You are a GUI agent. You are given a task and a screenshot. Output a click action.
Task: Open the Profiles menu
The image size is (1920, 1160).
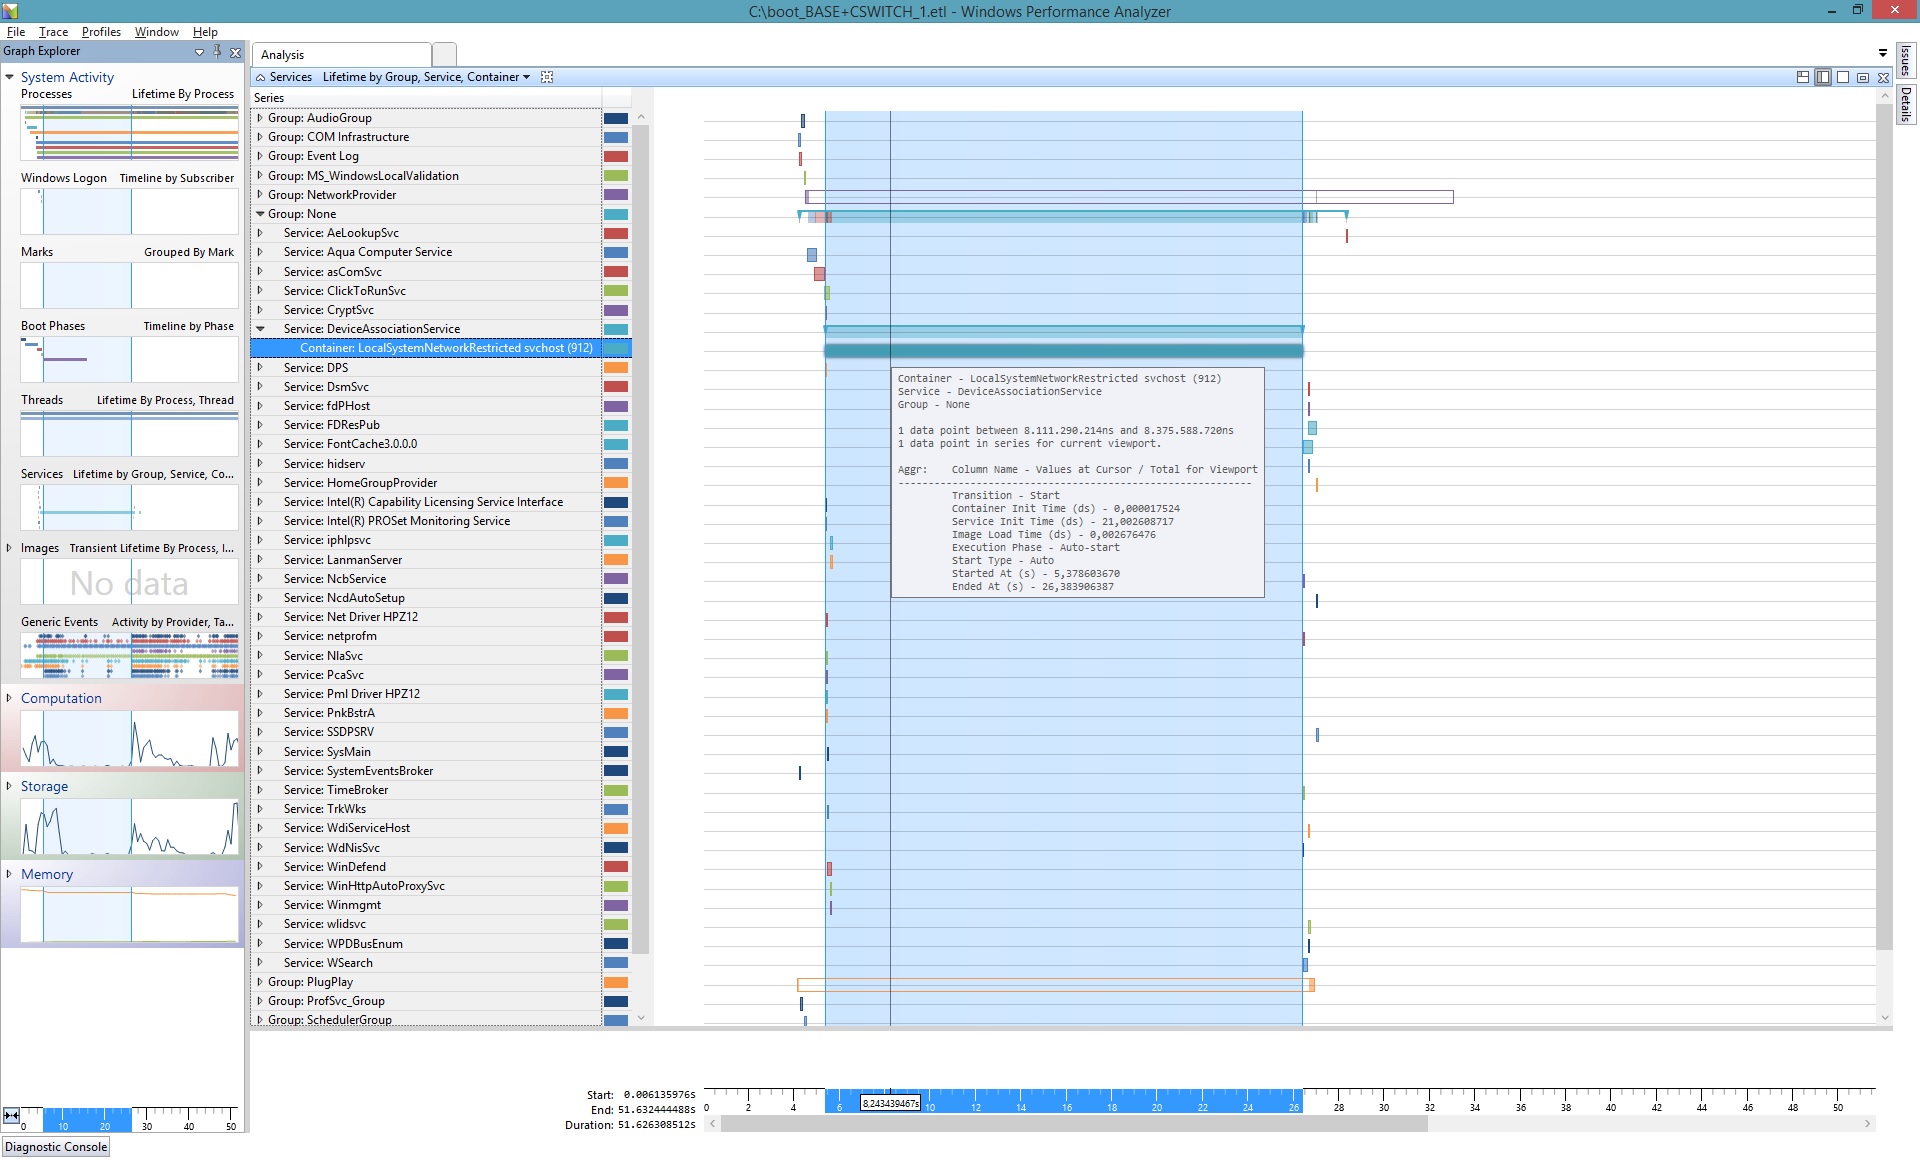pyautogui.click(x=101, y=32)
